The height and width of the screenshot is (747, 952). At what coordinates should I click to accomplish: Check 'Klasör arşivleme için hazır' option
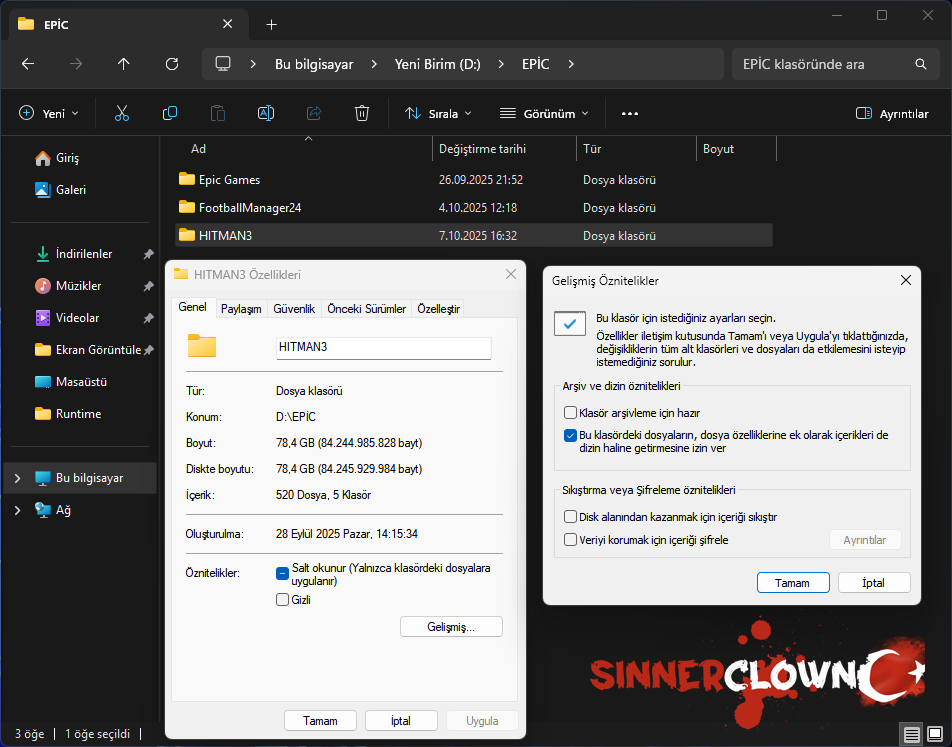pos(571,413)
